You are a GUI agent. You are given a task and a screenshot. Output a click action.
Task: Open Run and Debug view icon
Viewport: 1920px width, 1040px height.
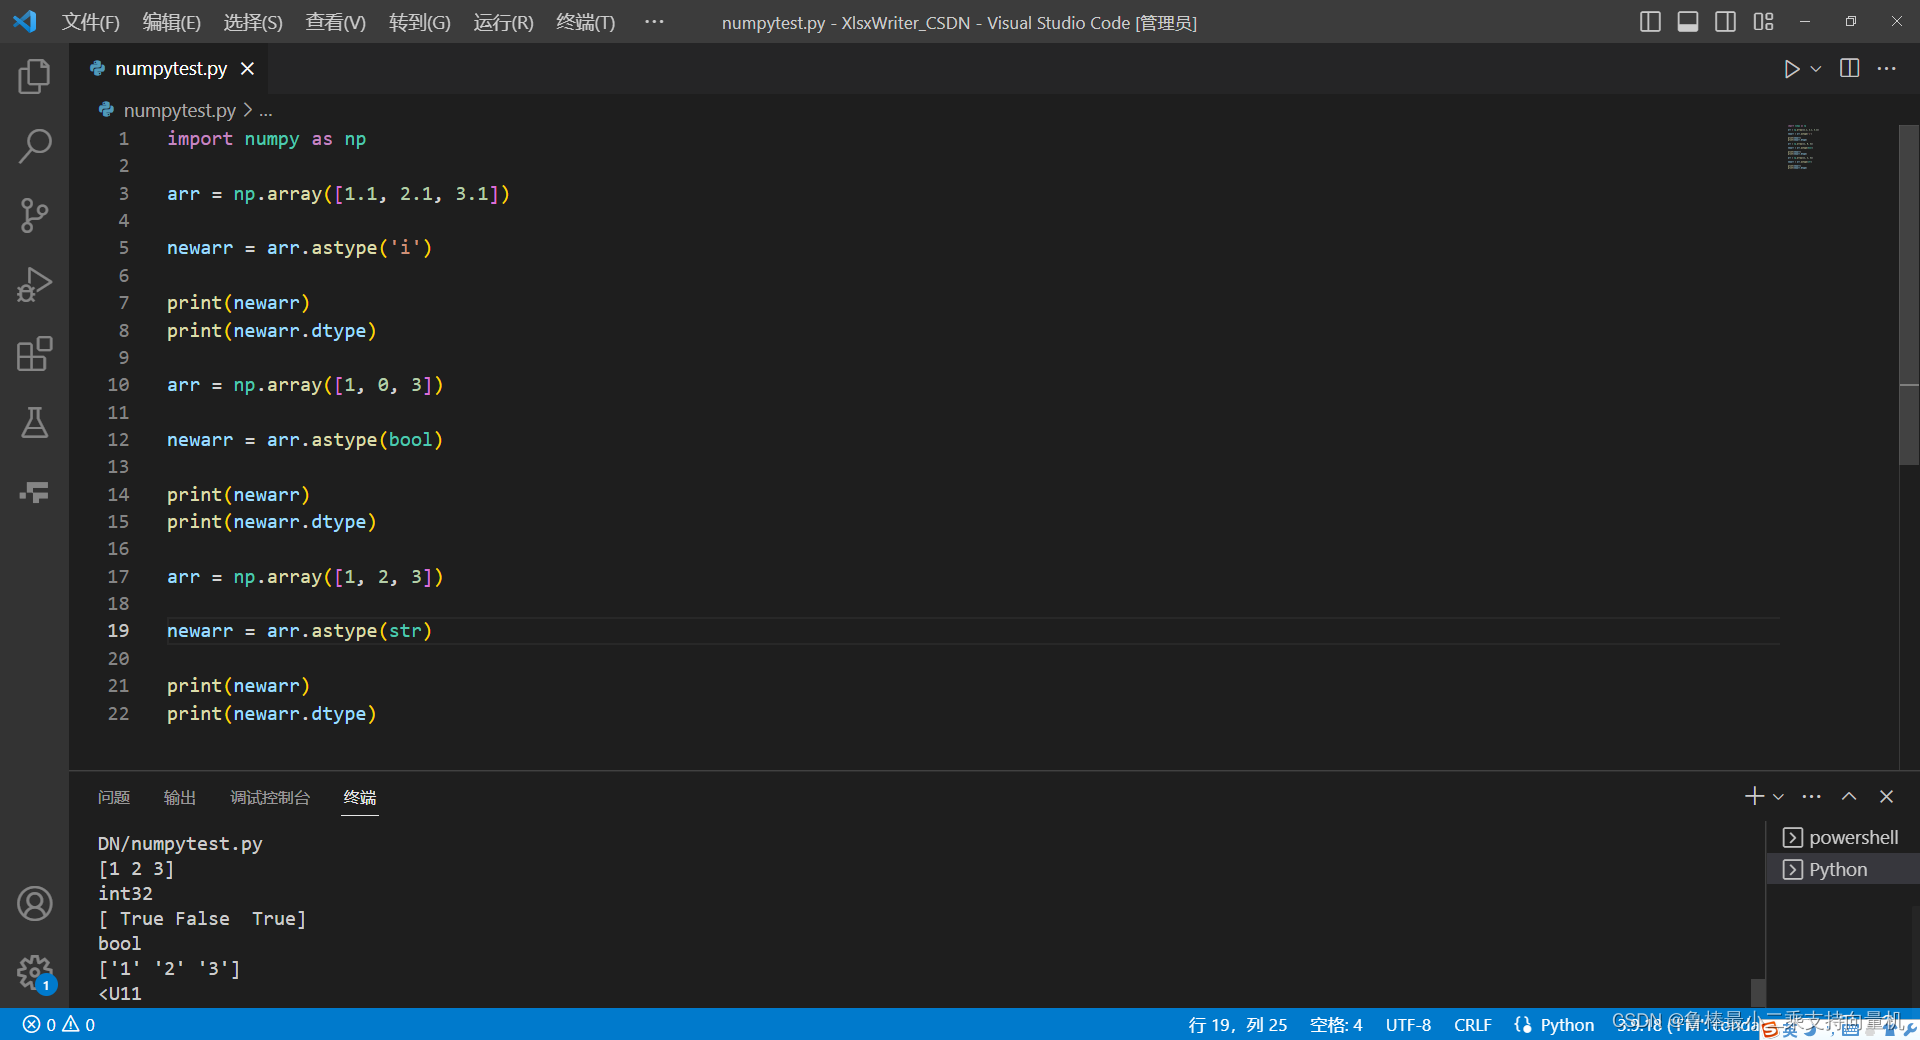(x=34, y=284)
